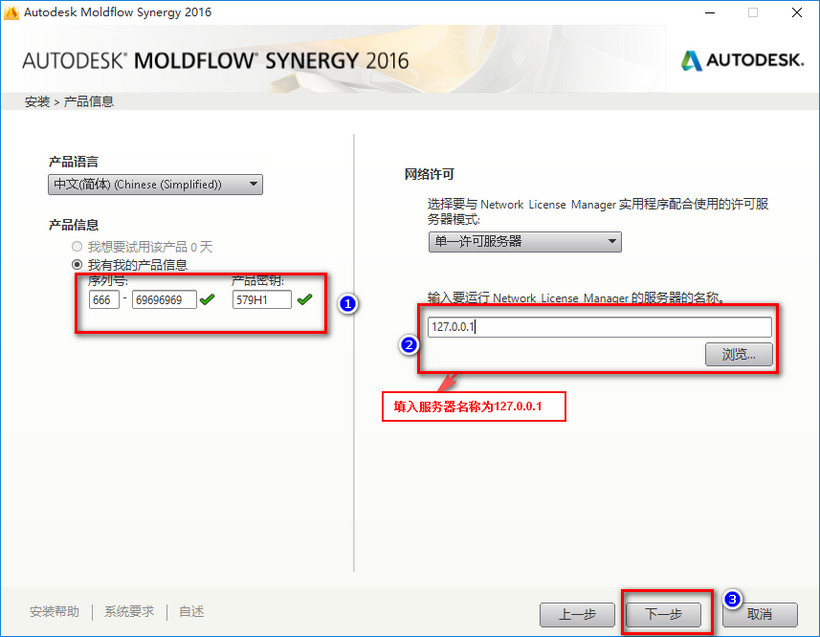
Task: Click the Moldflow Synergy icon in the title bar
Action: pos(12,12)
